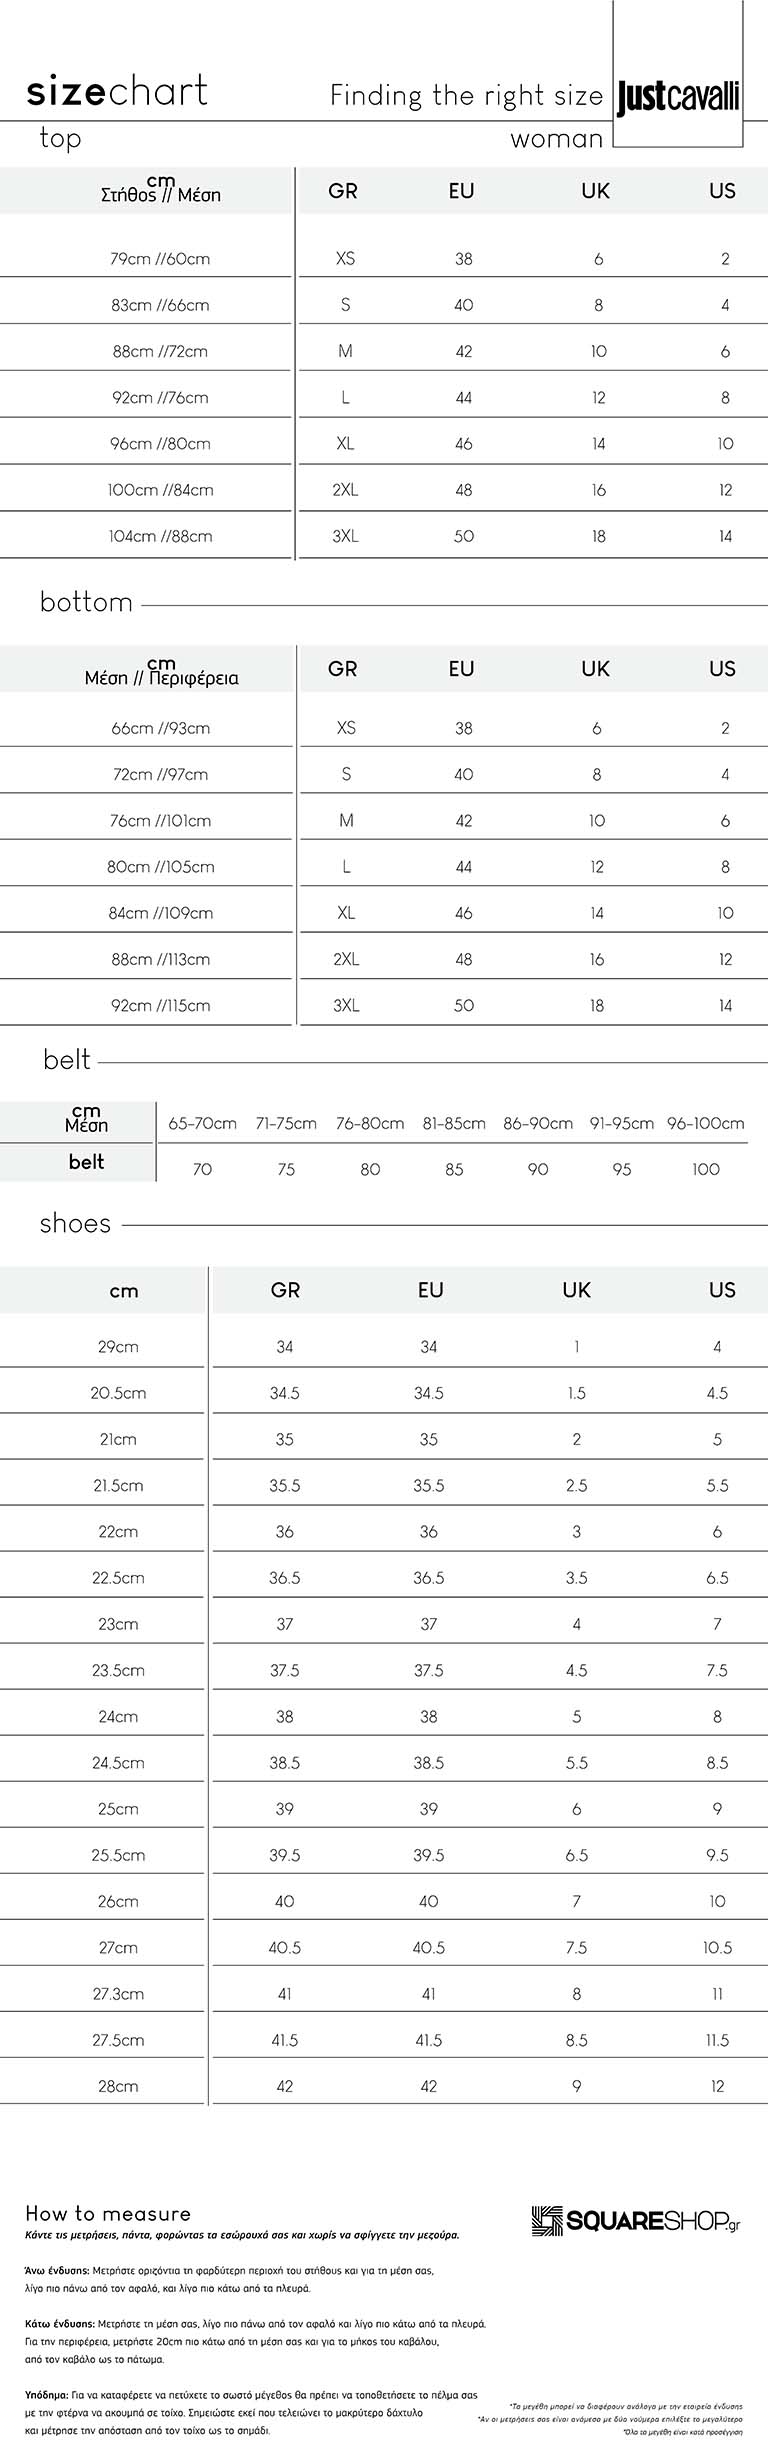Click shoe size 40.5 in GR column
This screenshot has height=2461, width=768.
pos(285,1948)
